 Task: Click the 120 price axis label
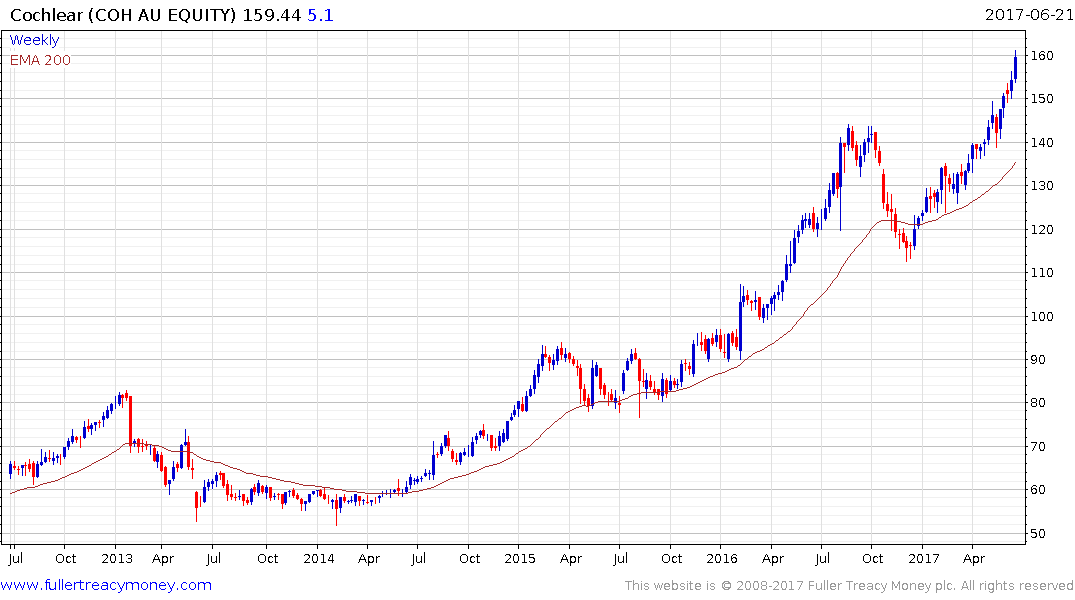[x=1042, y=229]
